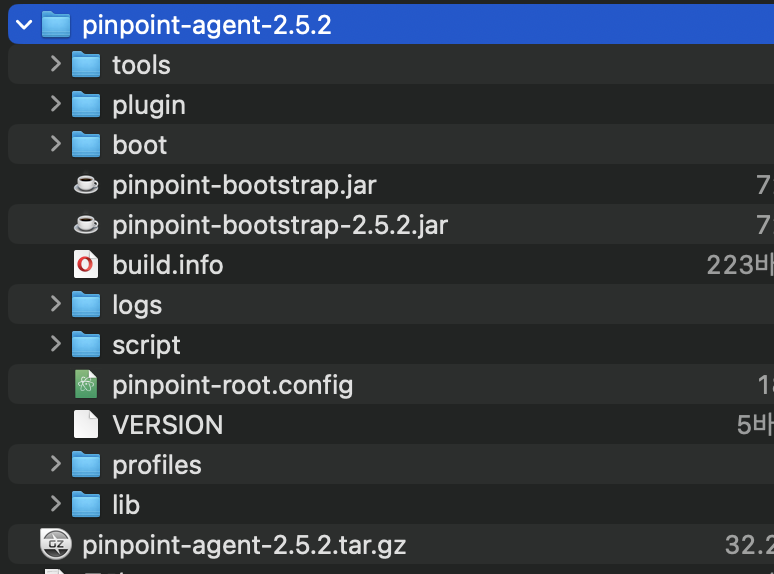This screenshot has width=774, height=574.
Task: Click the plugin folder icon
Action: [86, 105]
